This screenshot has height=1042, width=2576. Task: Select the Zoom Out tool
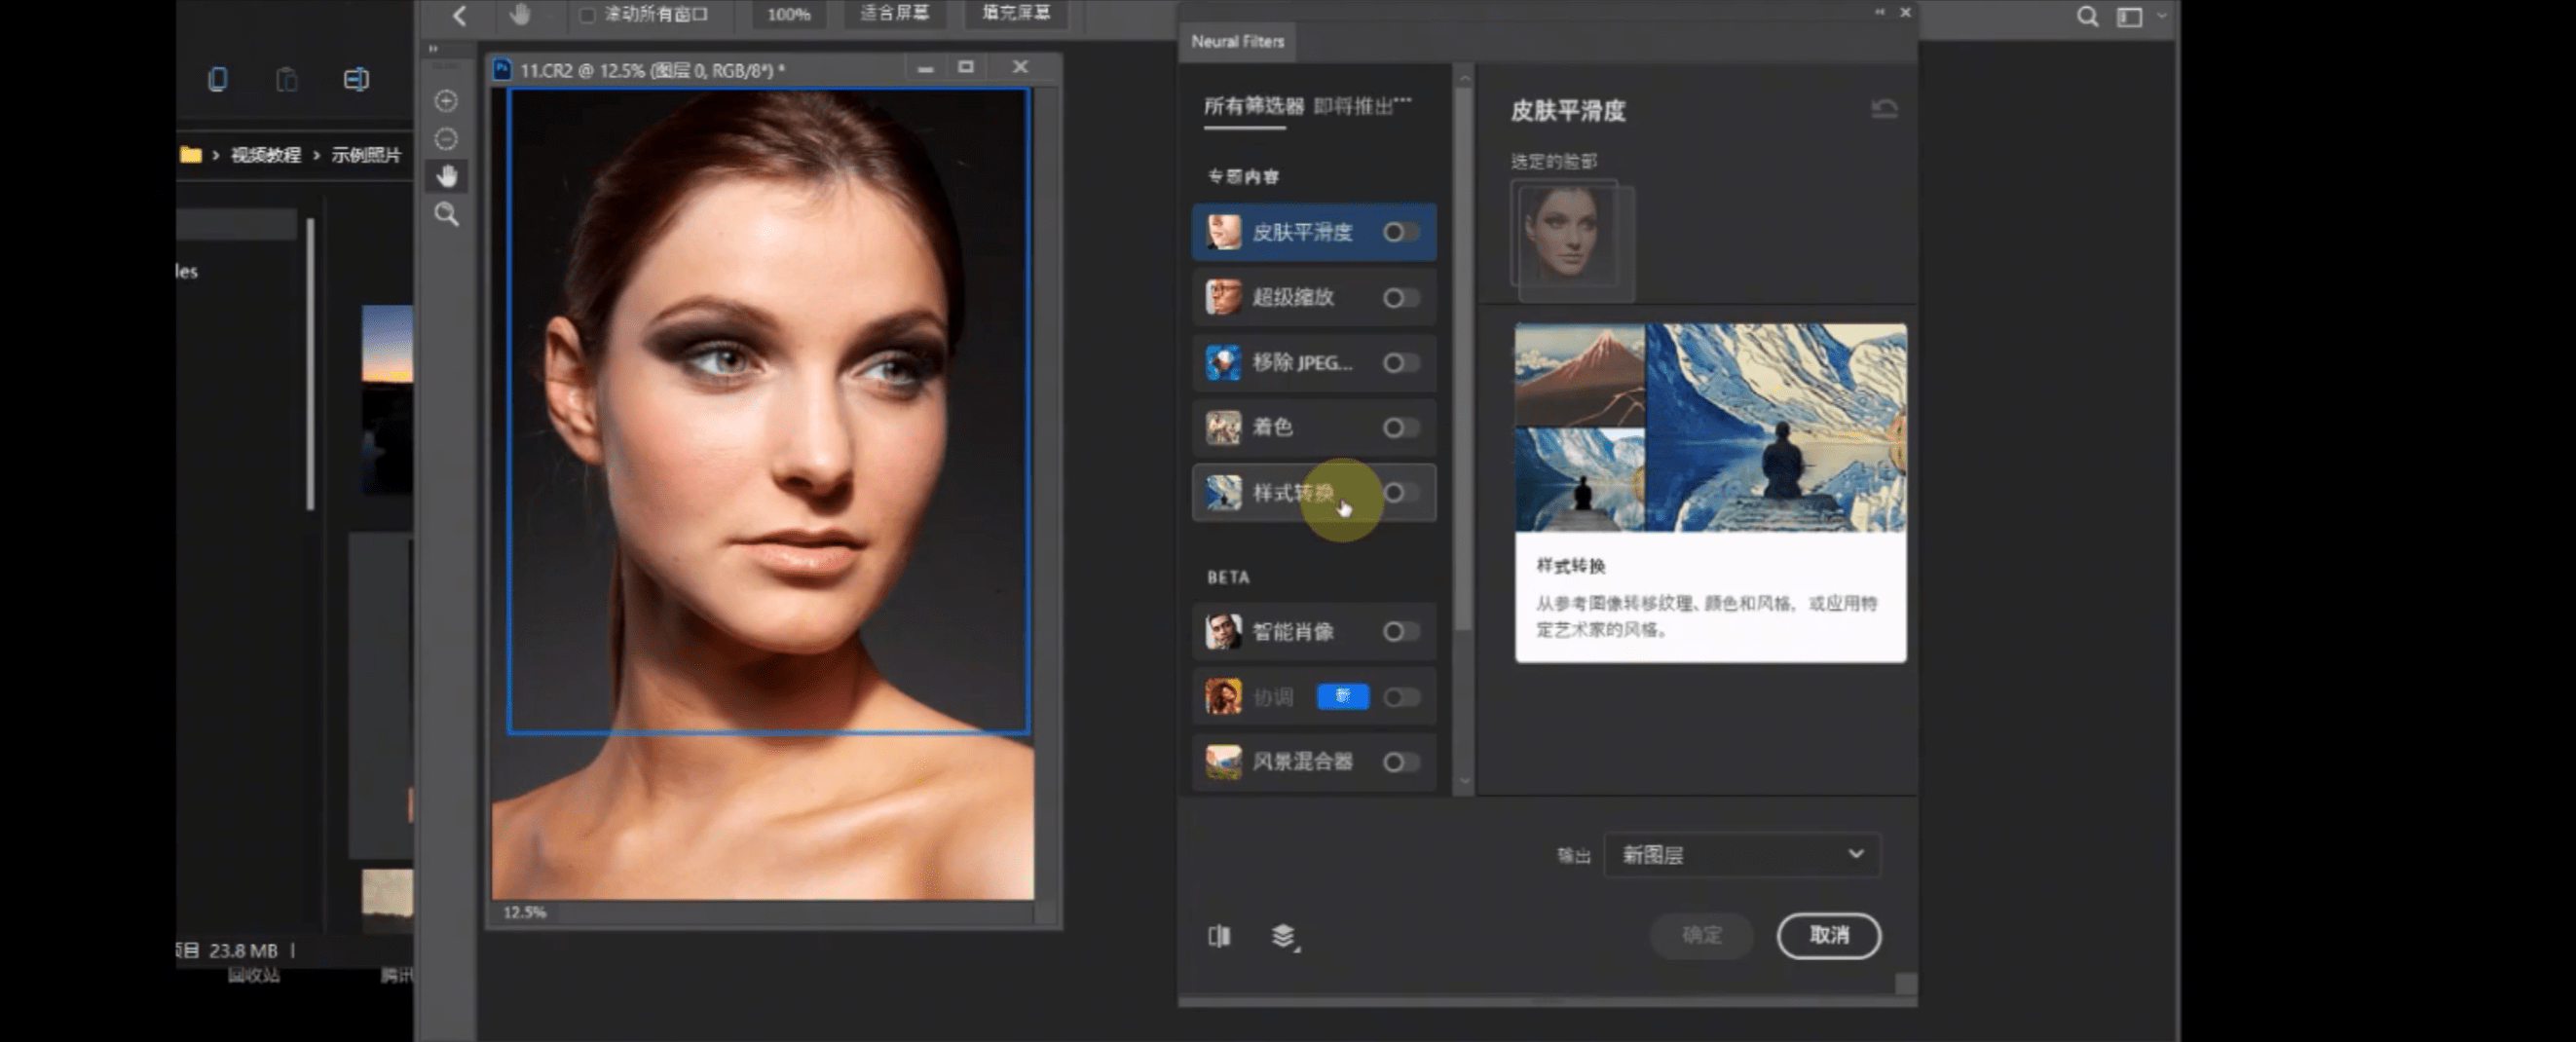(447, 139)
